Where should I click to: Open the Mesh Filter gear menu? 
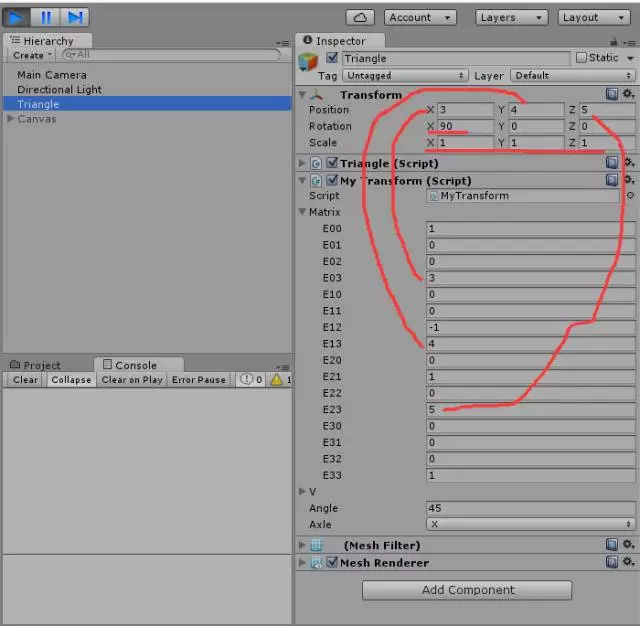coord(629,544)
